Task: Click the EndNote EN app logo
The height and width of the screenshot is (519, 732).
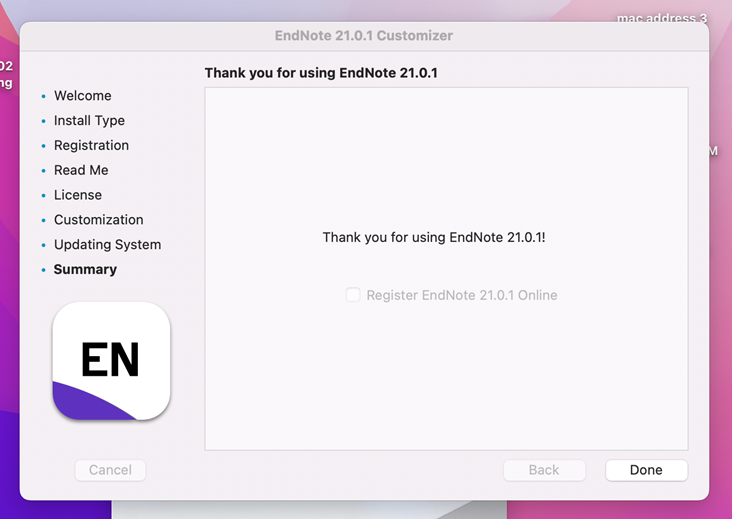Action: (x=111, y=361)
